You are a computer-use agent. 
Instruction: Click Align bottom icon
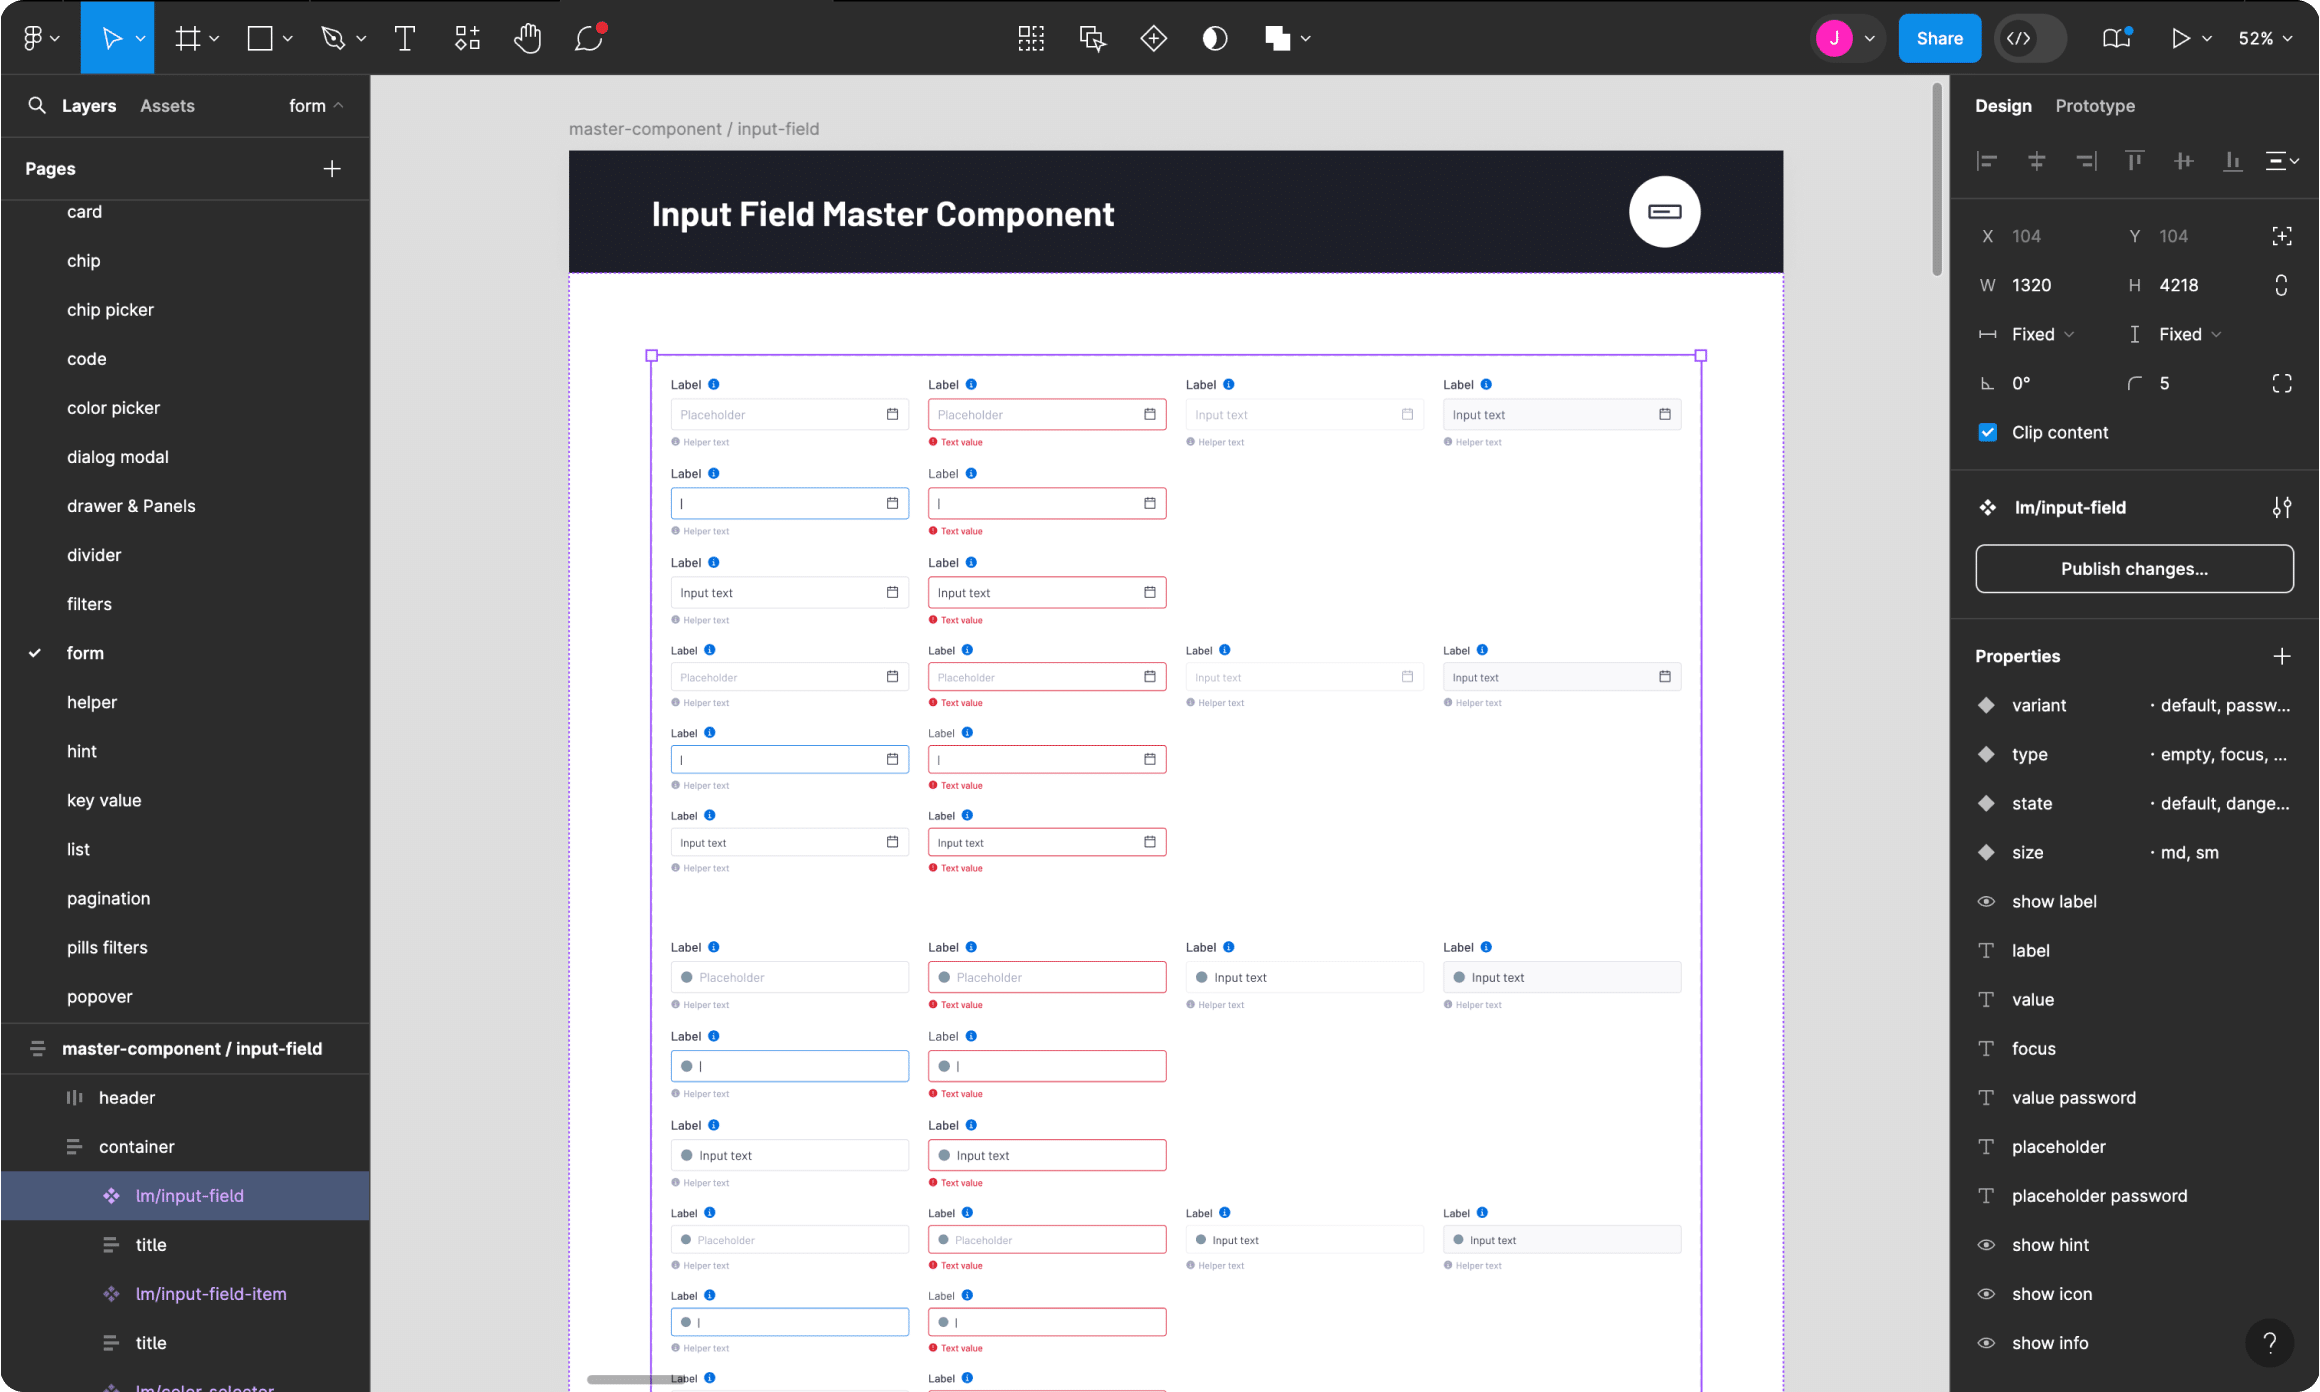point(2232,160)
